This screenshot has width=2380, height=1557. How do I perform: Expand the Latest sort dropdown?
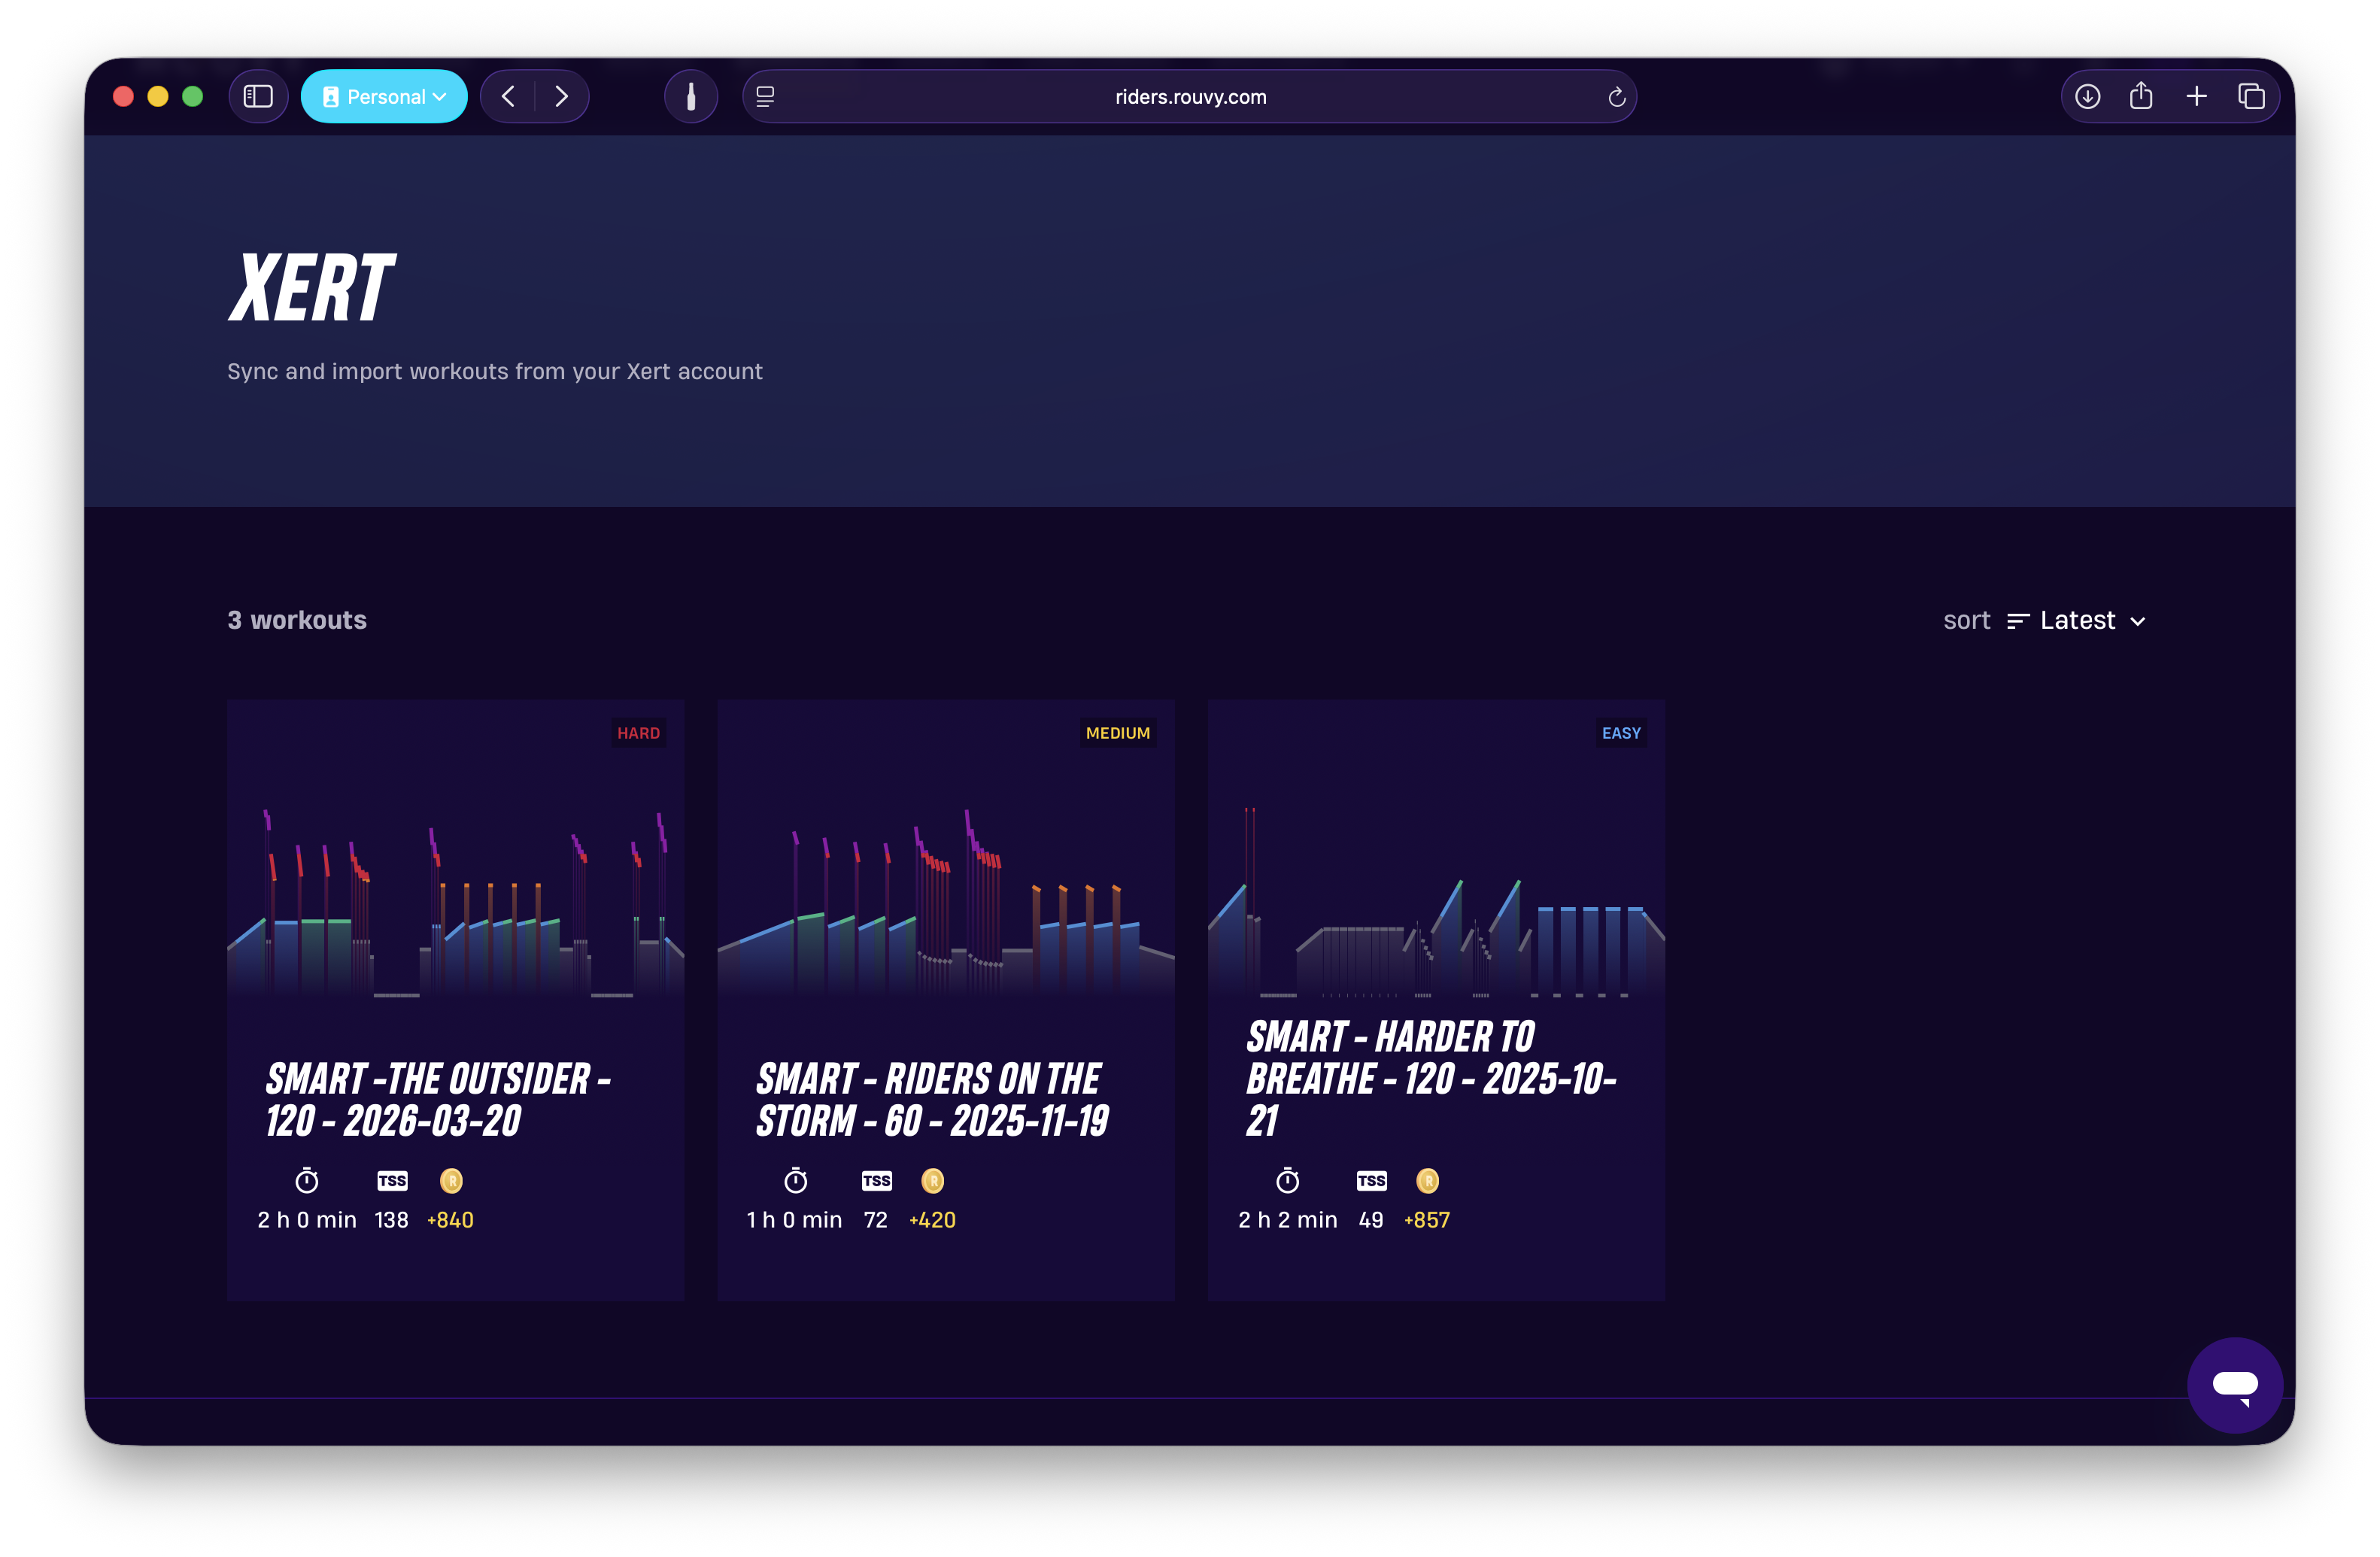[x=2093, y=621]
